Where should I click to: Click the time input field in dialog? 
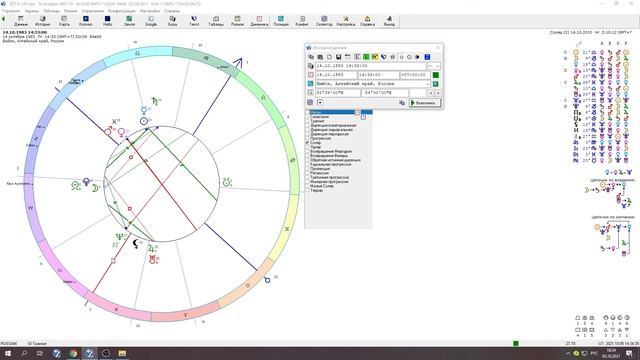point(379,75)
